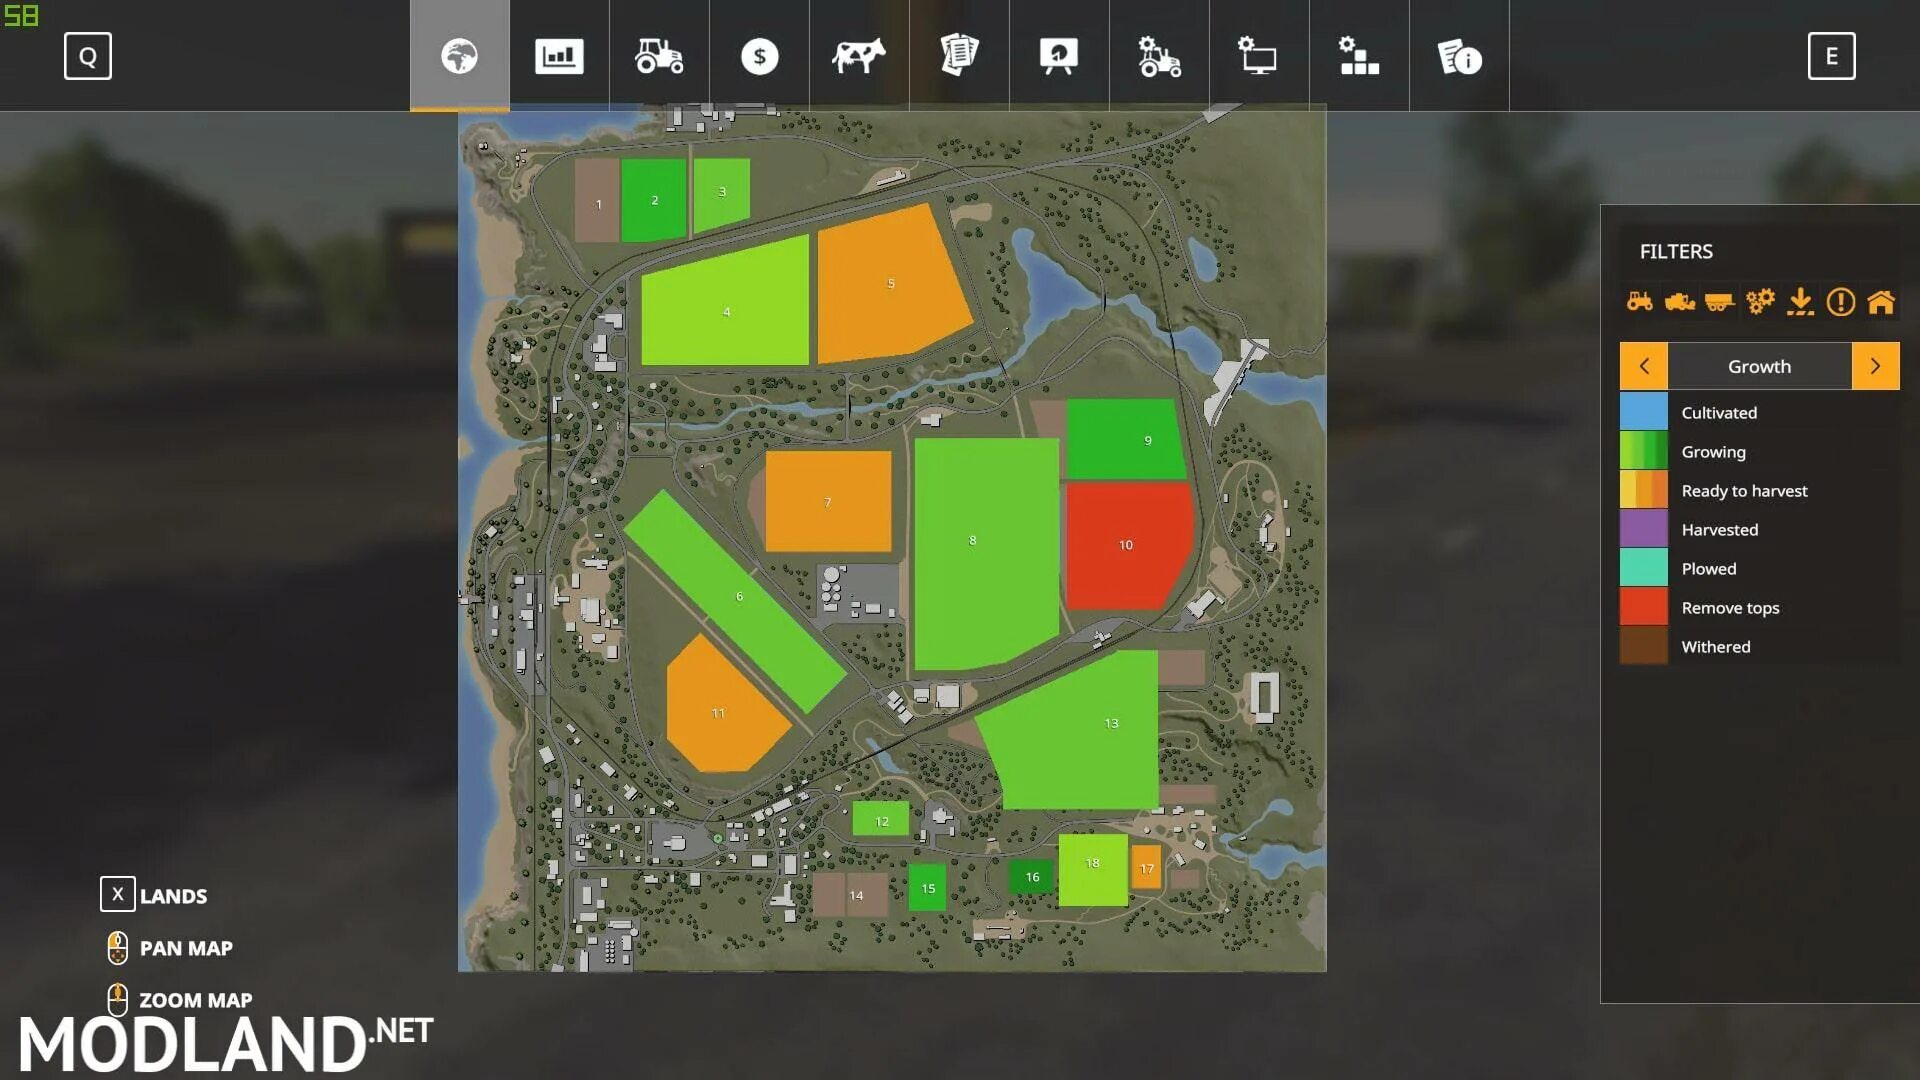Click the Zoom Map mouse icon
The width and height of the screenshot is (1920, 1080).
click(x=117, y=999)
